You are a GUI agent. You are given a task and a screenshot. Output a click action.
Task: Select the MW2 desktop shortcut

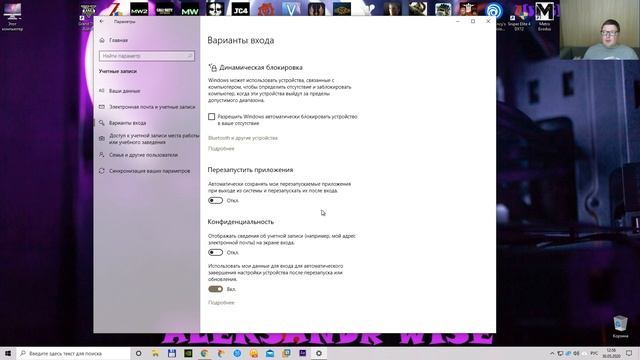point(139,9)
